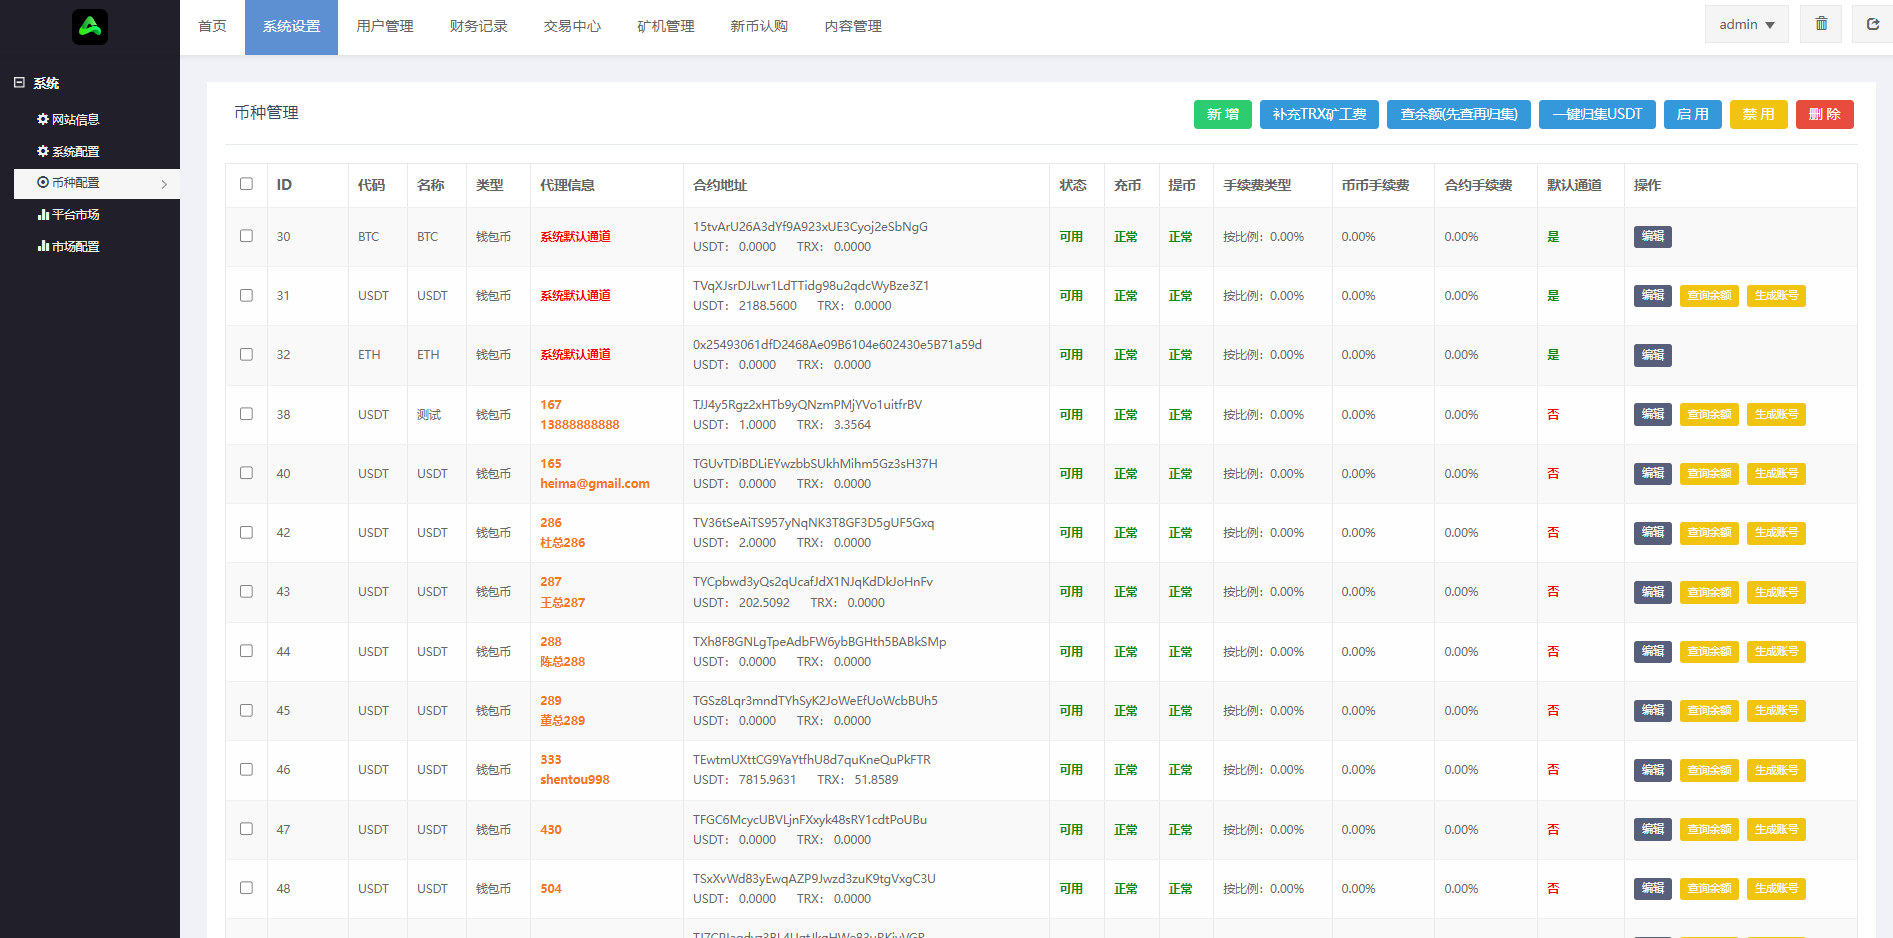
Task: Toggle the select-all checkbox in table header
Action: [246, 184]
